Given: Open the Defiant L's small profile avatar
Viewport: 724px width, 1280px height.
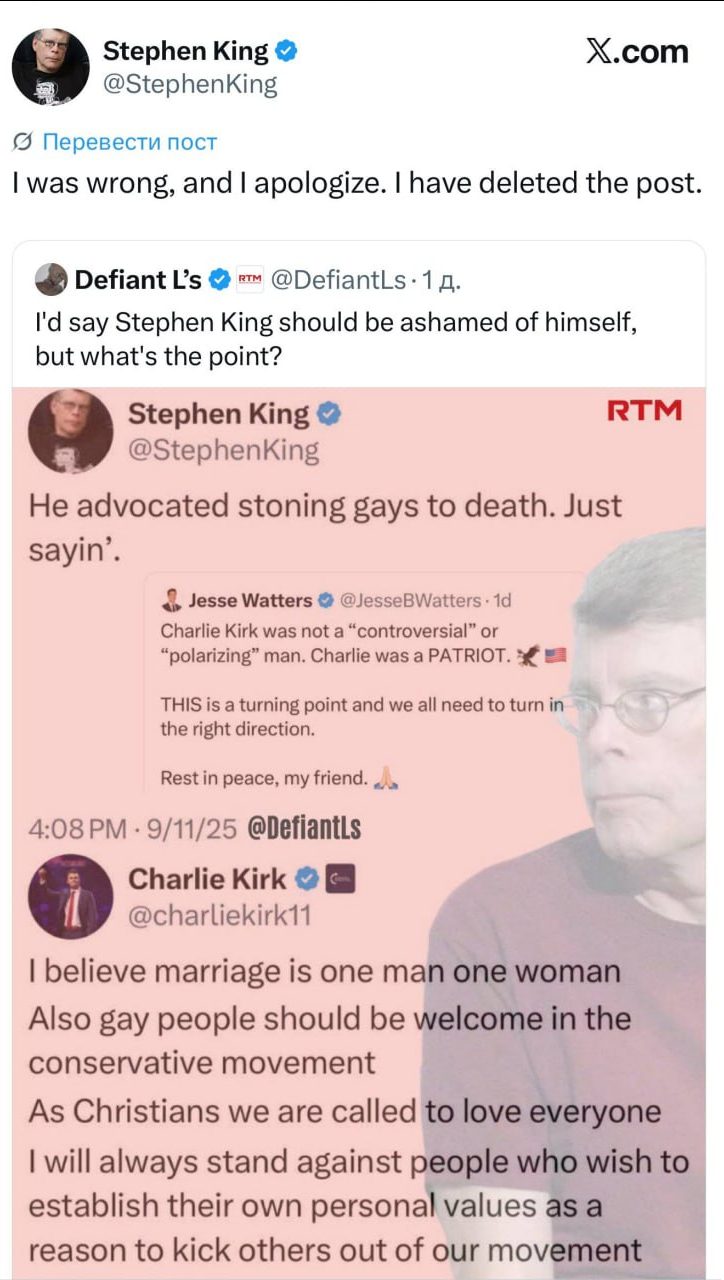Looking at the screenshot, I should pyautogui.click(x=51, y=280).
